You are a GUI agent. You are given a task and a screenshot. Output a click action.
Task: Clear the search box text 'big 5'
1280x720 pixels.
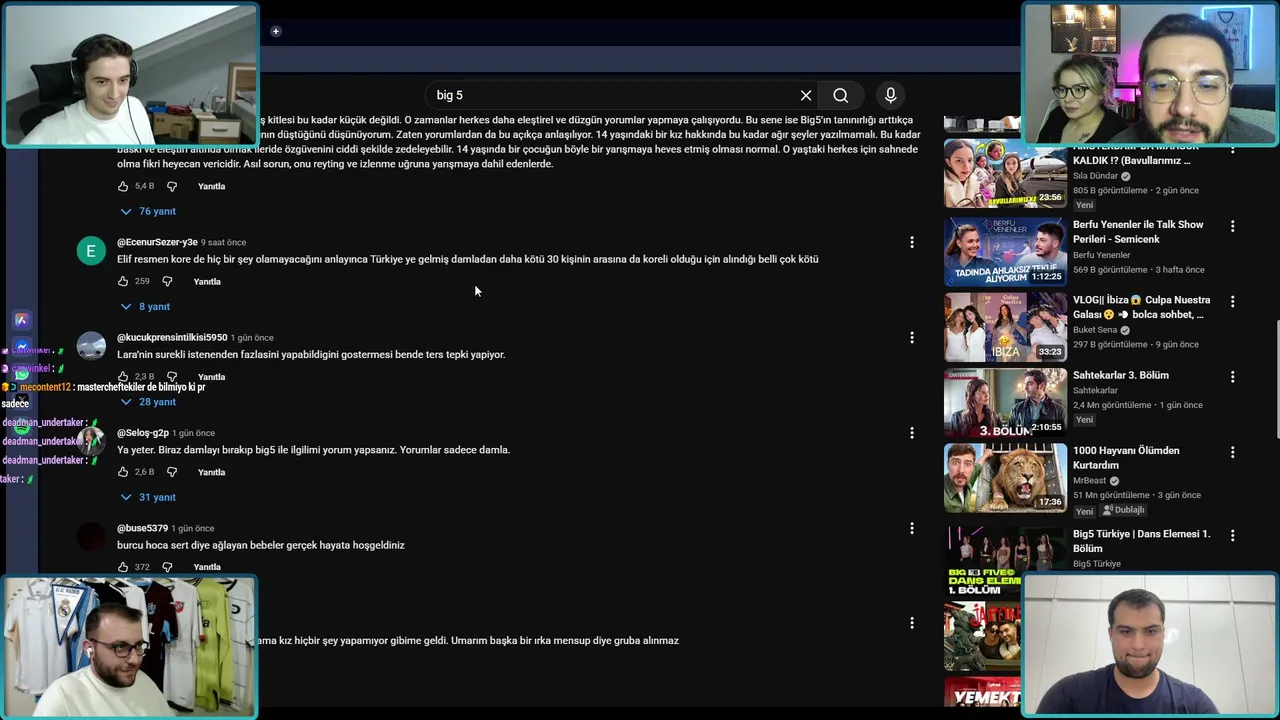tap(806, 95)
